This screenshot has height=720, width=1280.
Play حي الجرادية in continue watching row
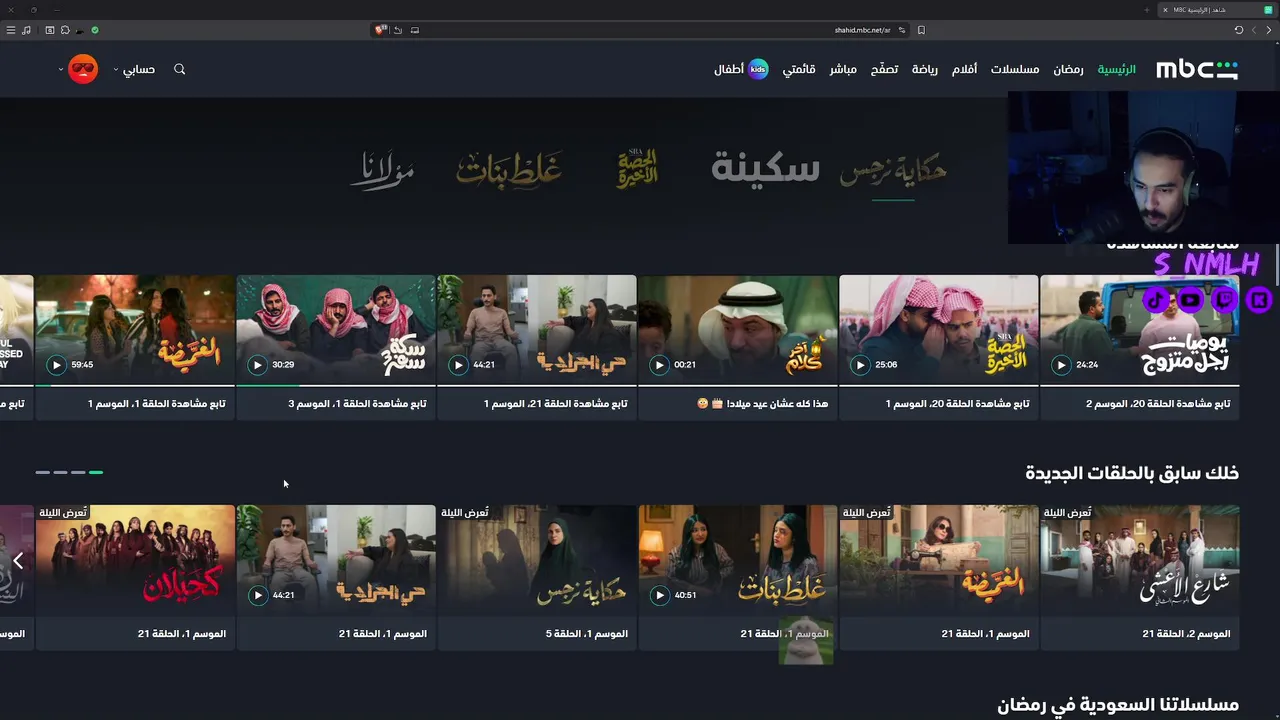click(458, 365)
